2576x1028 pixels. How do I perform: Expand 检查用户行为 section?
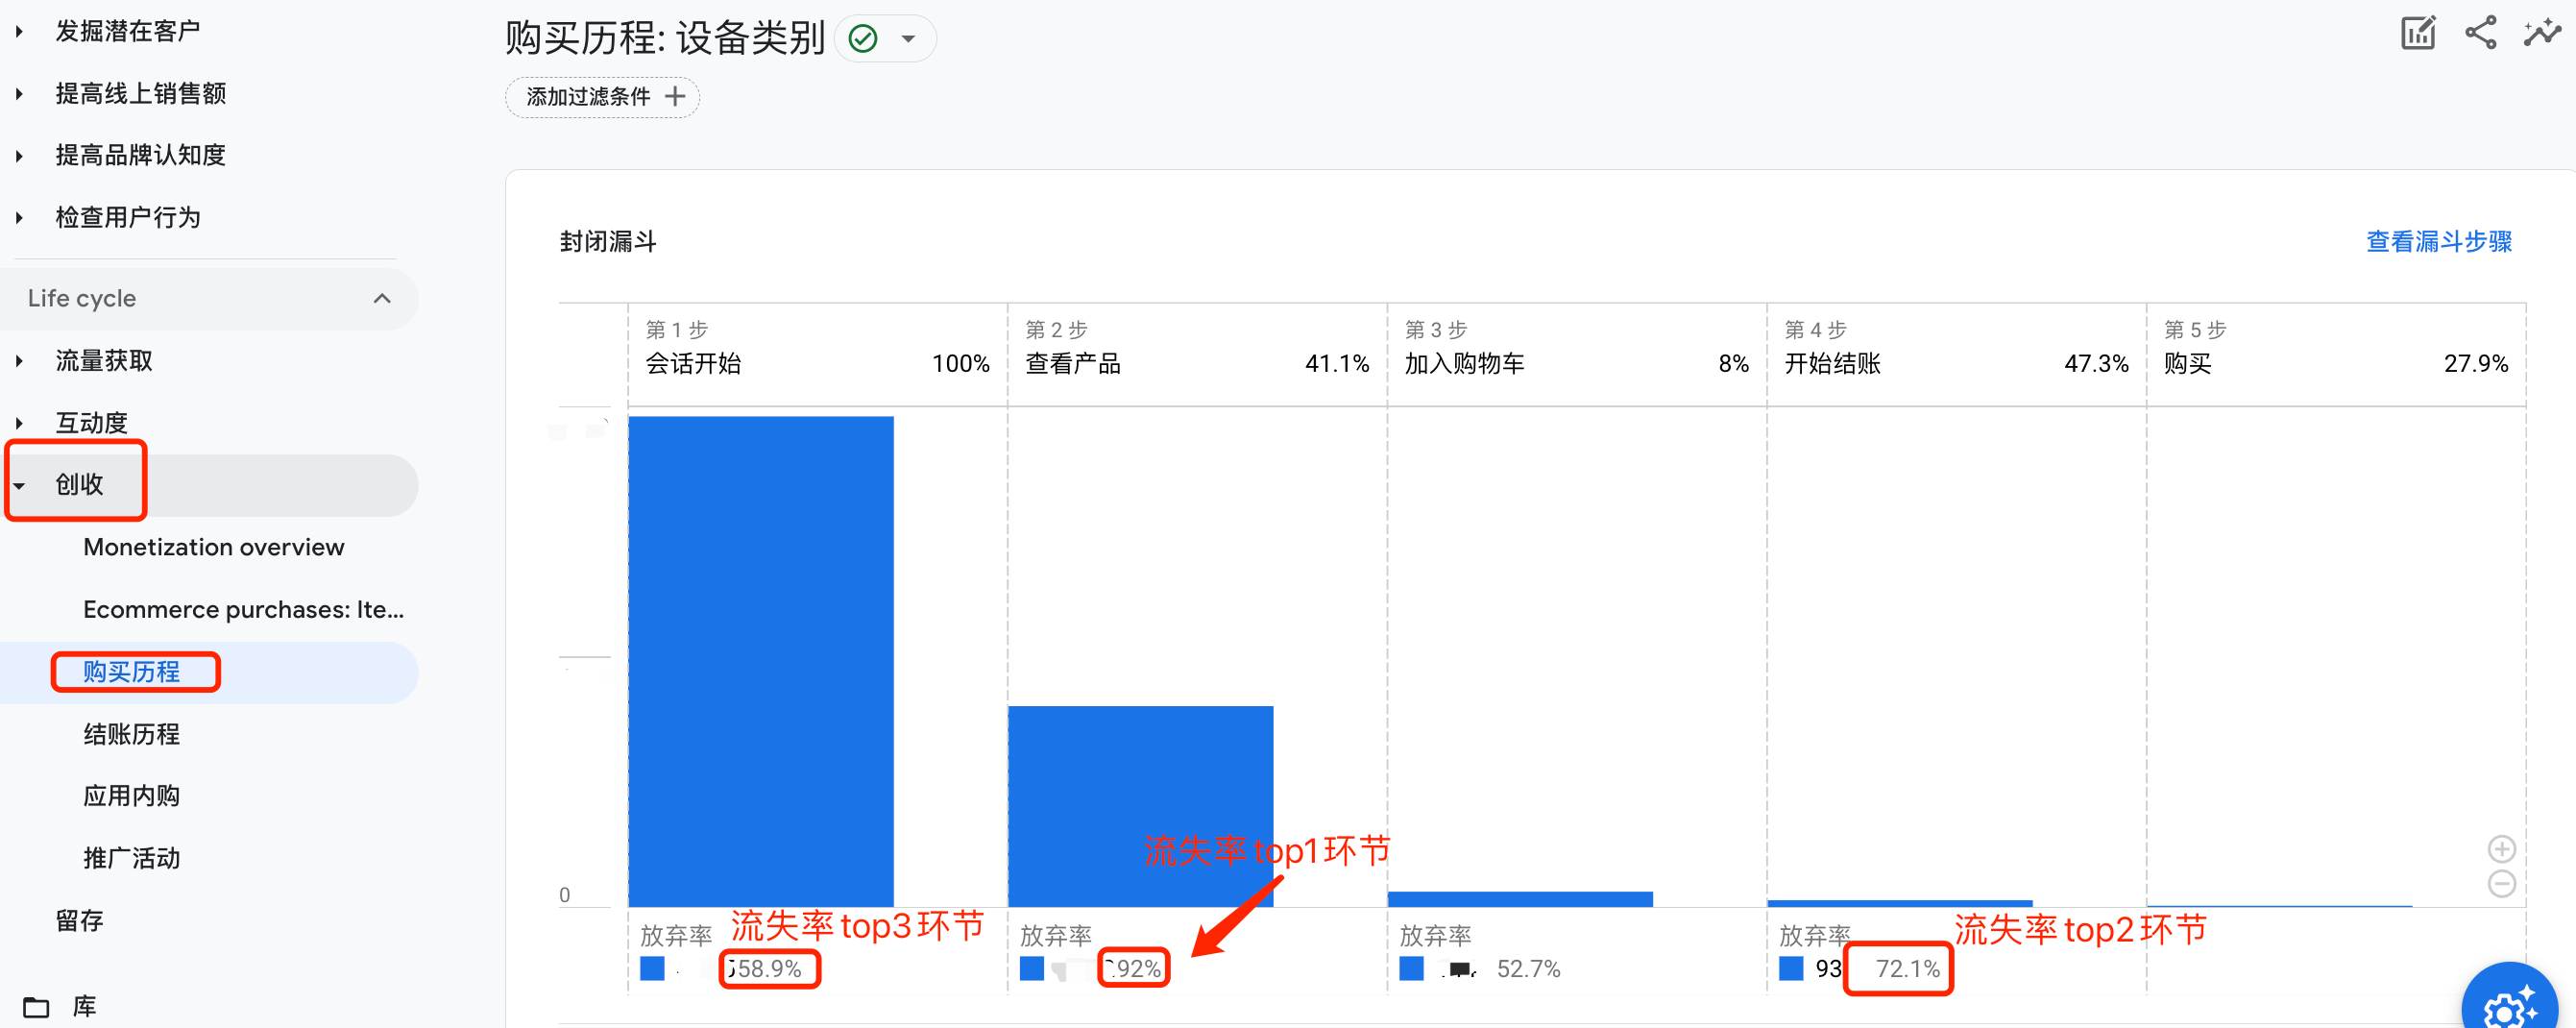point(19,218)
